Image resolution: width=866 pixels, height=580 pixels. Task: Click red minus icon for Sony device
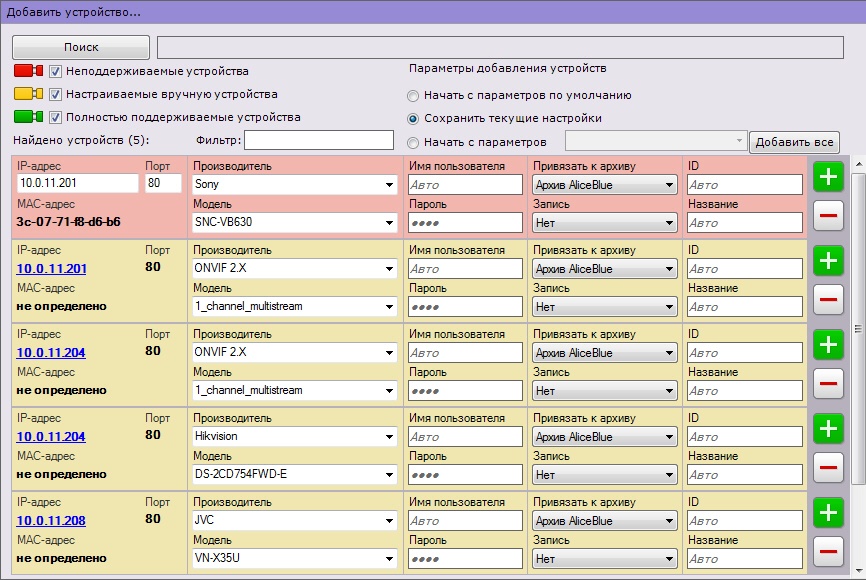[828, 215]
